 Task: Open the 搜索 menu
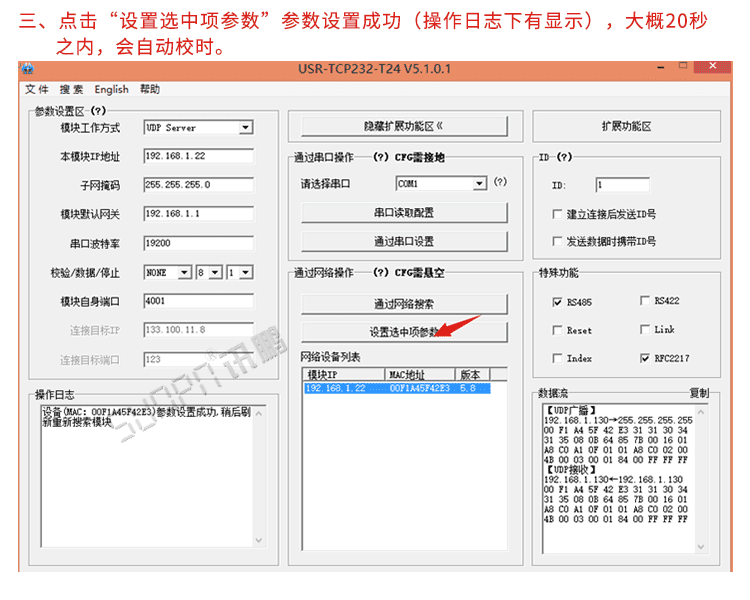(x=71, y=90)
